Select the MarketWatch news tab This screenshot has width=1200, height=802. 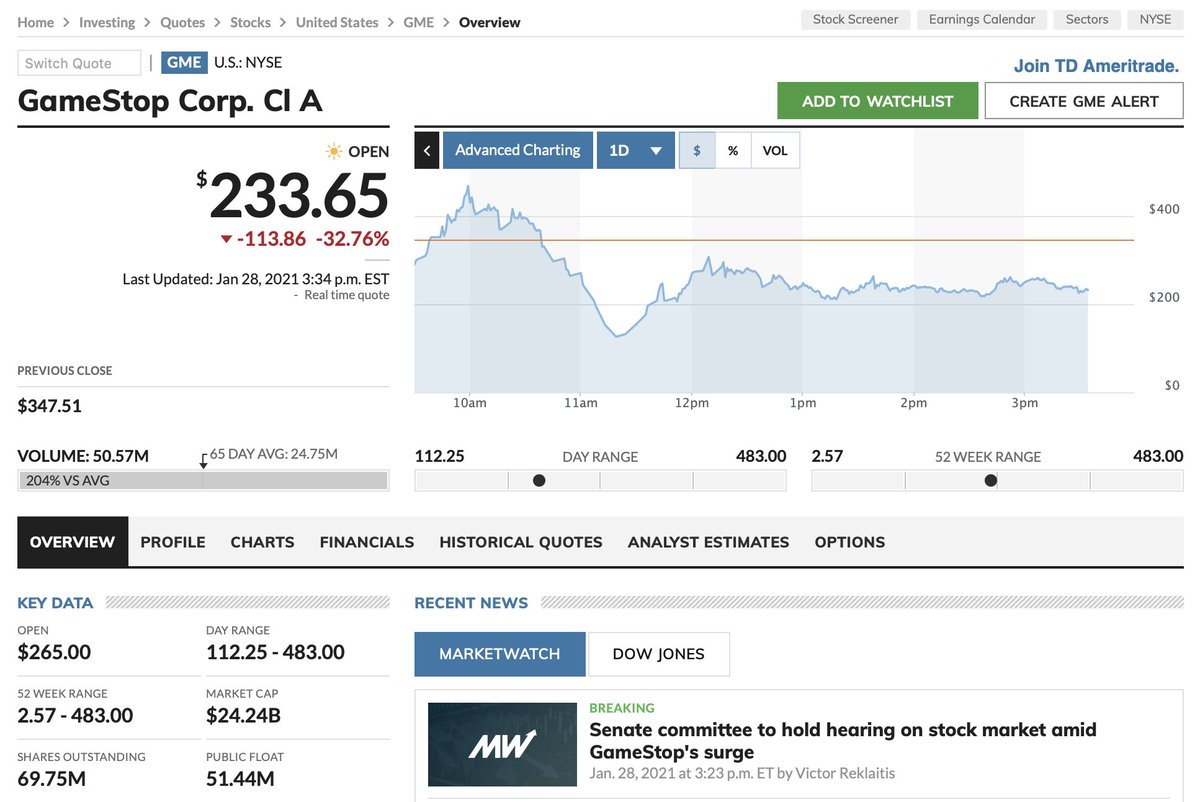click(500, 654)
